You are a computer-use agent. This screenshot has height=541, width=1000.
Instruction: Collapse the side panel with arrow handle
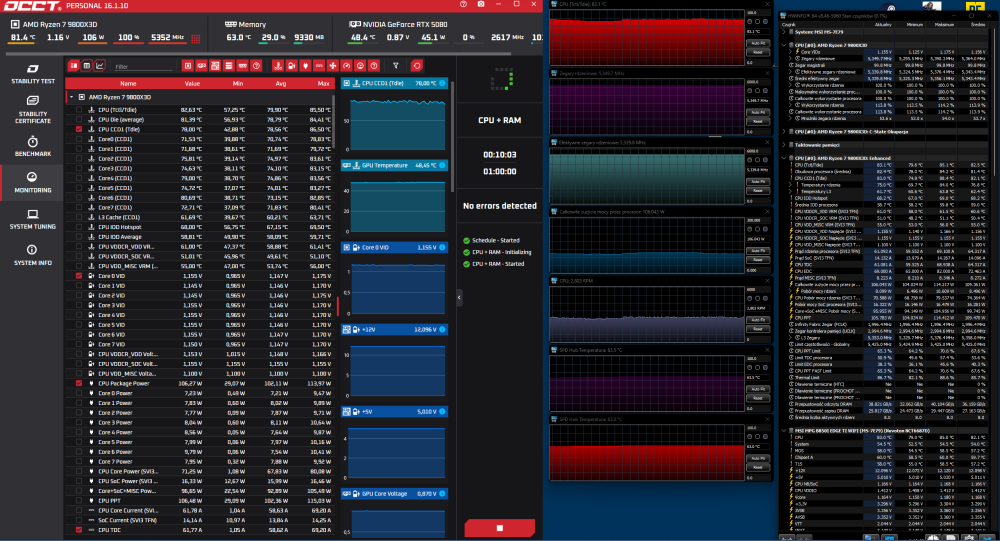[x=459, y=297]
